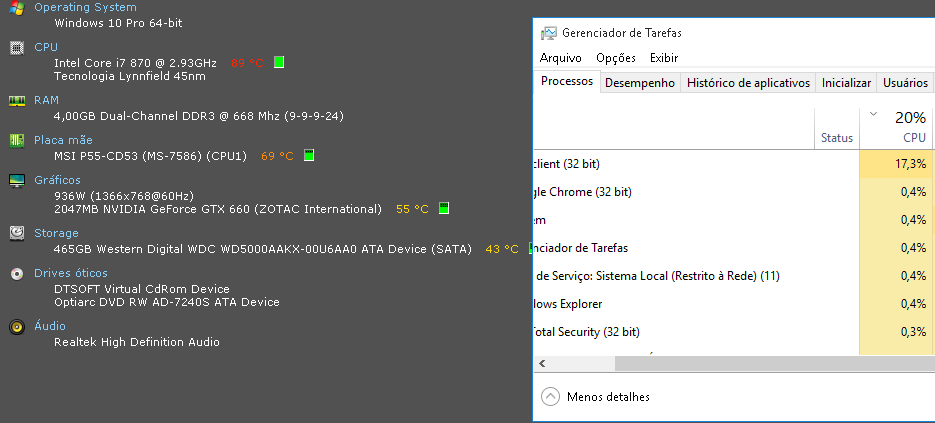Collapse details with Menos detalhes button

click(x=595, y=397)
